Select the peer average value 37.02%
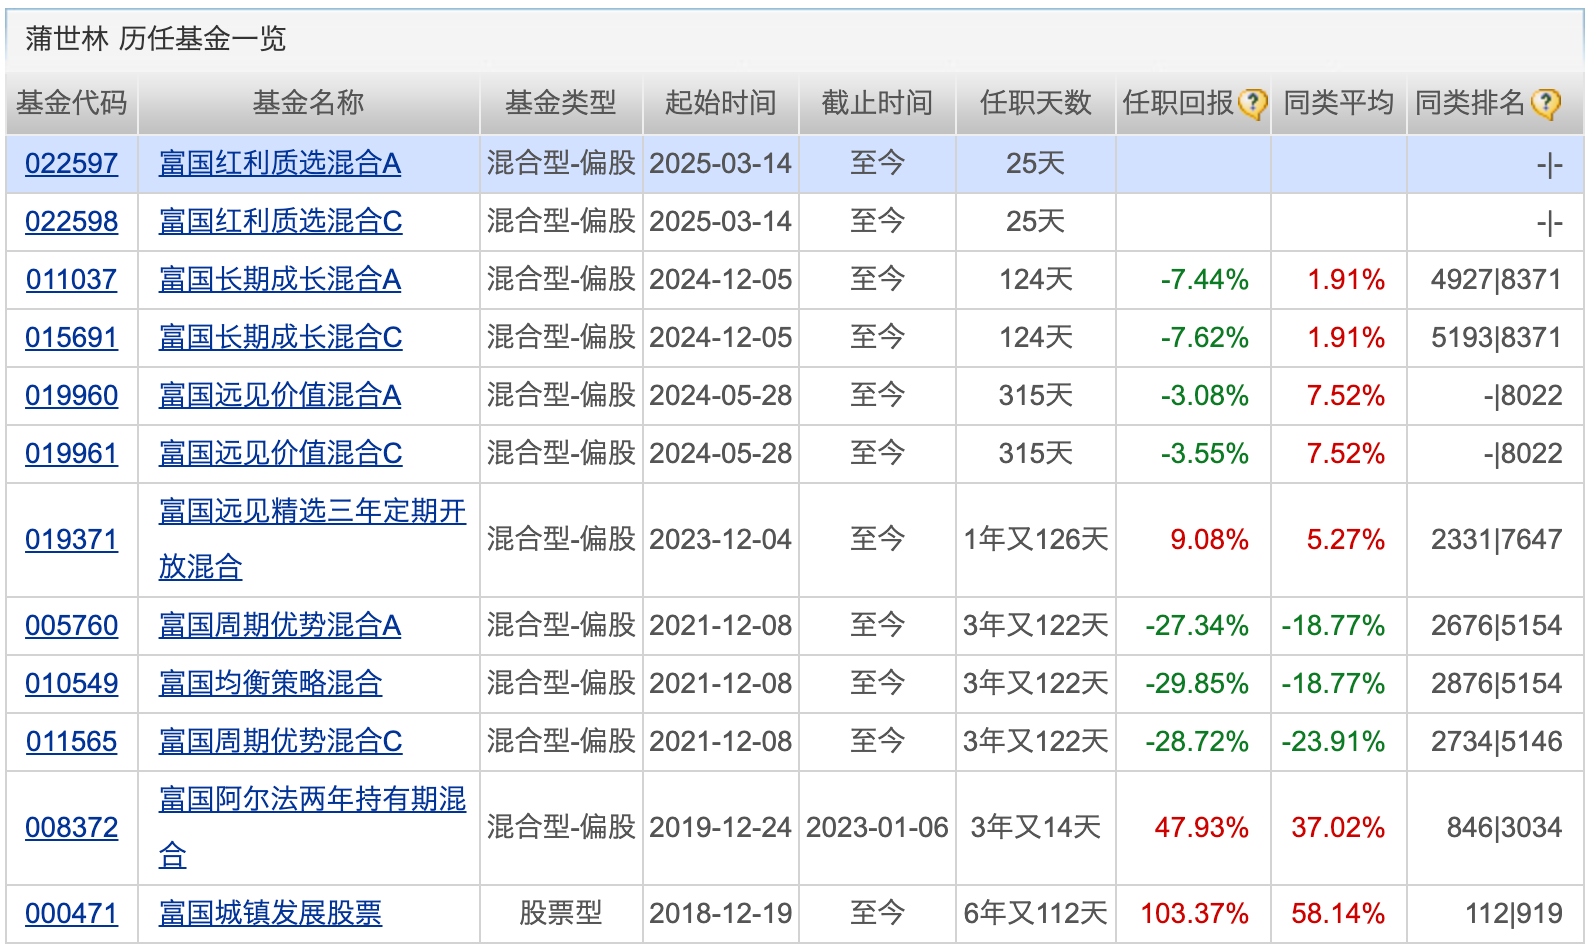The height and width of the screenshot is (944, 1592). (x=1338, y=828)
